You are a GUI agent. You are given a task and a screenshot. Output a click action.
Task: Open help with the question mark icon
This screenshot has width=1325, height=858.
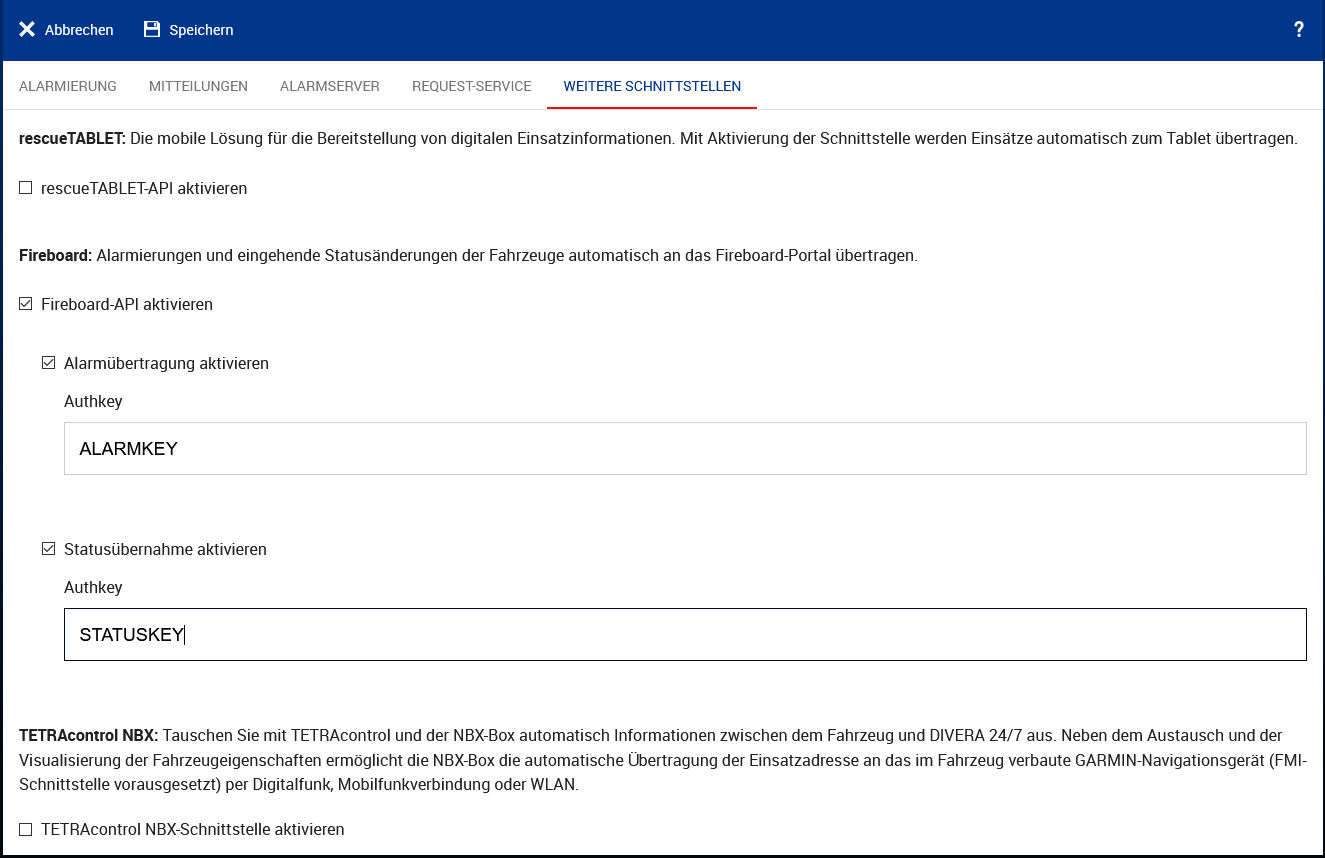point(1298,30)
